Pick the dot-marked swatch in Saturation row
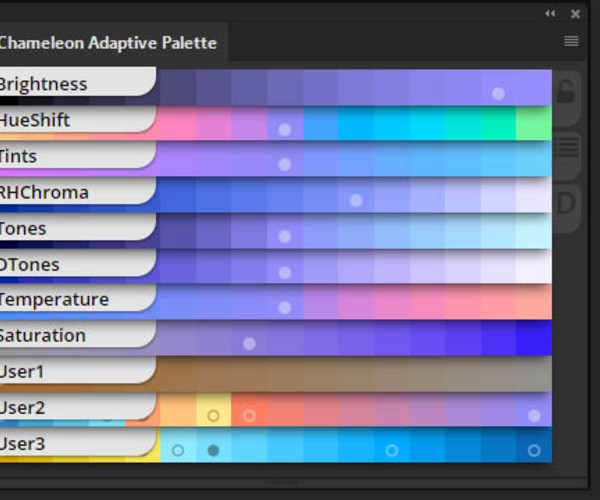This screenshot has width=600, height=500. tap(249, 339)
